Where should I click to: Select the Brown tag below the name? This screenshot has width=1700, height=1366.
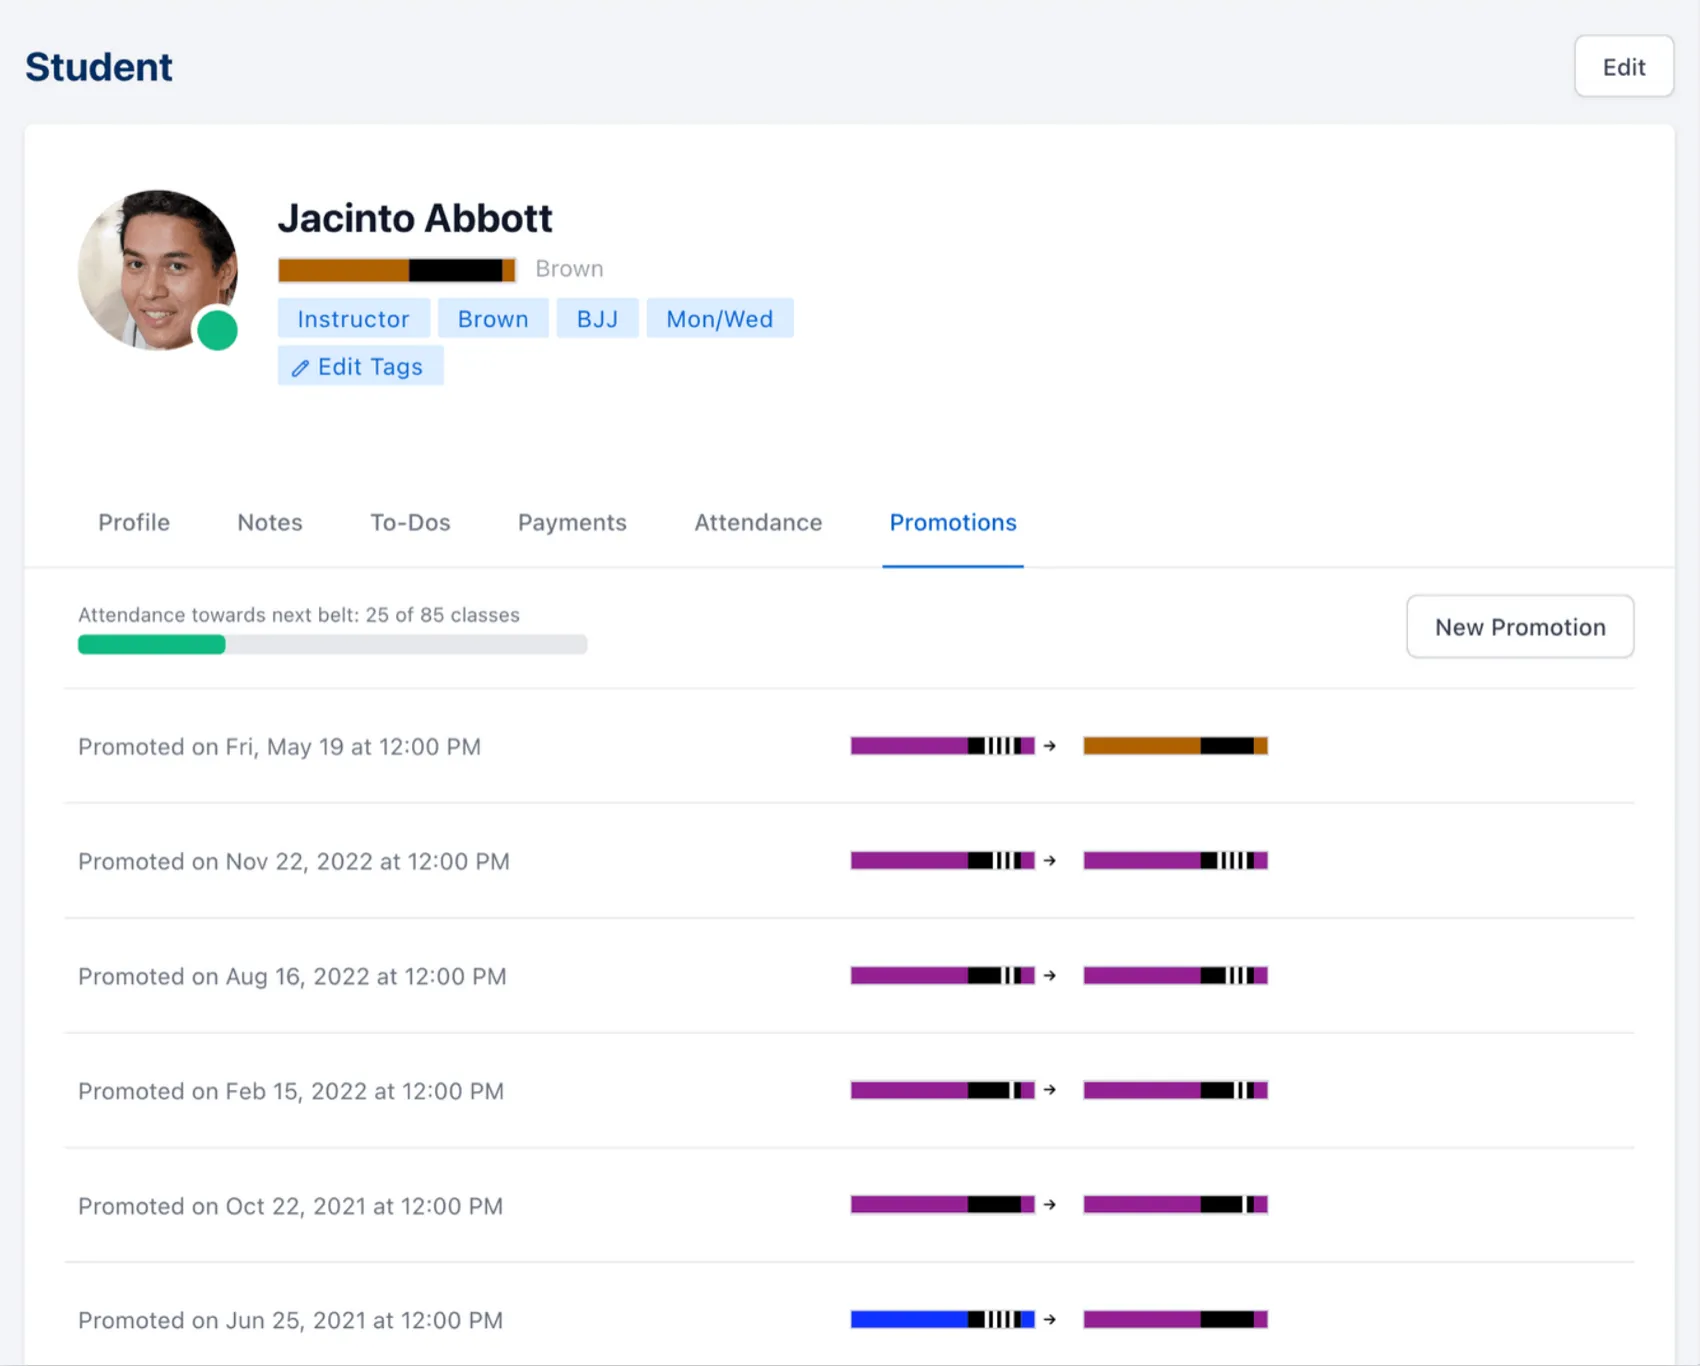(x=493, y=318)
